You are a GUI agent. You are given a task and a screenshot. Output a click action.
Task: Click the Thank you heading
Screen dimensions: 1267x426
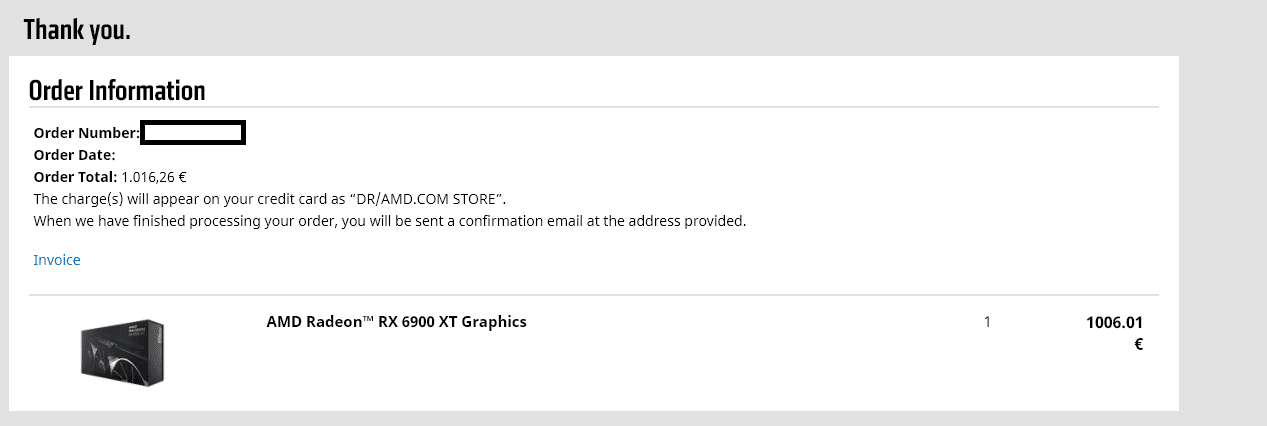coord(77,30)
